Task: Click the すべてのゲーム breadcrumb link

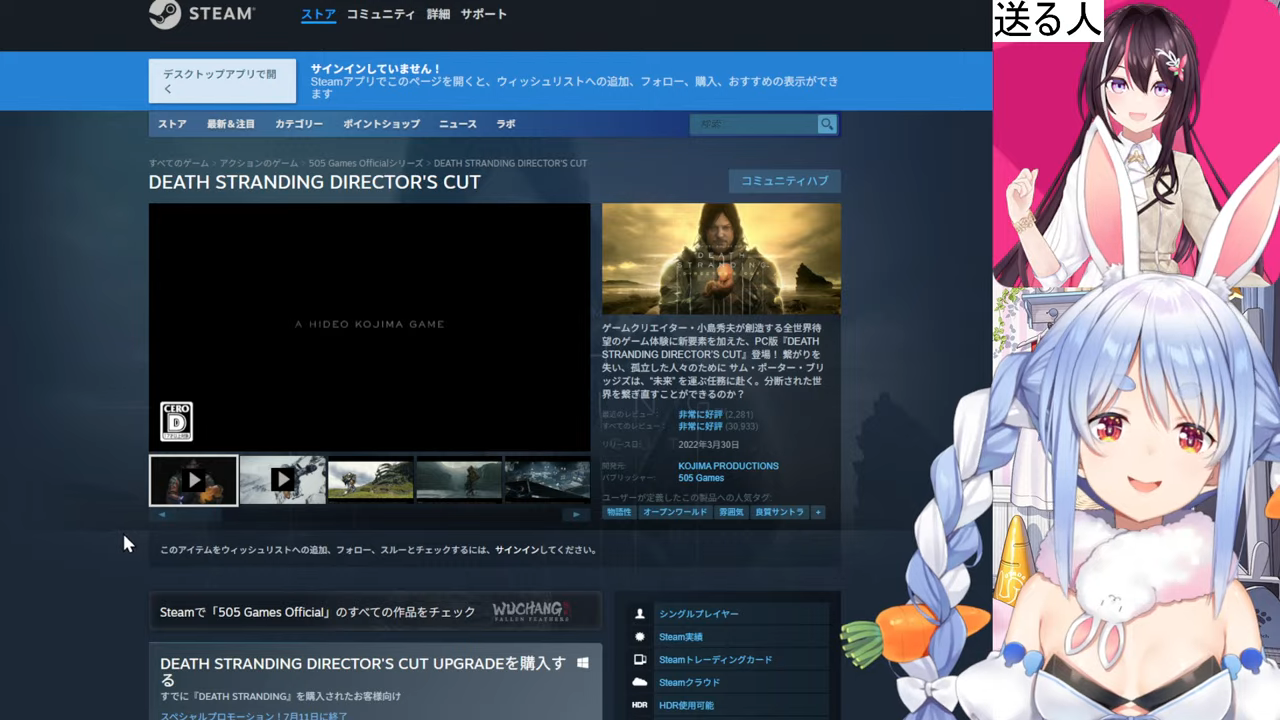Action: pos(179,163)
